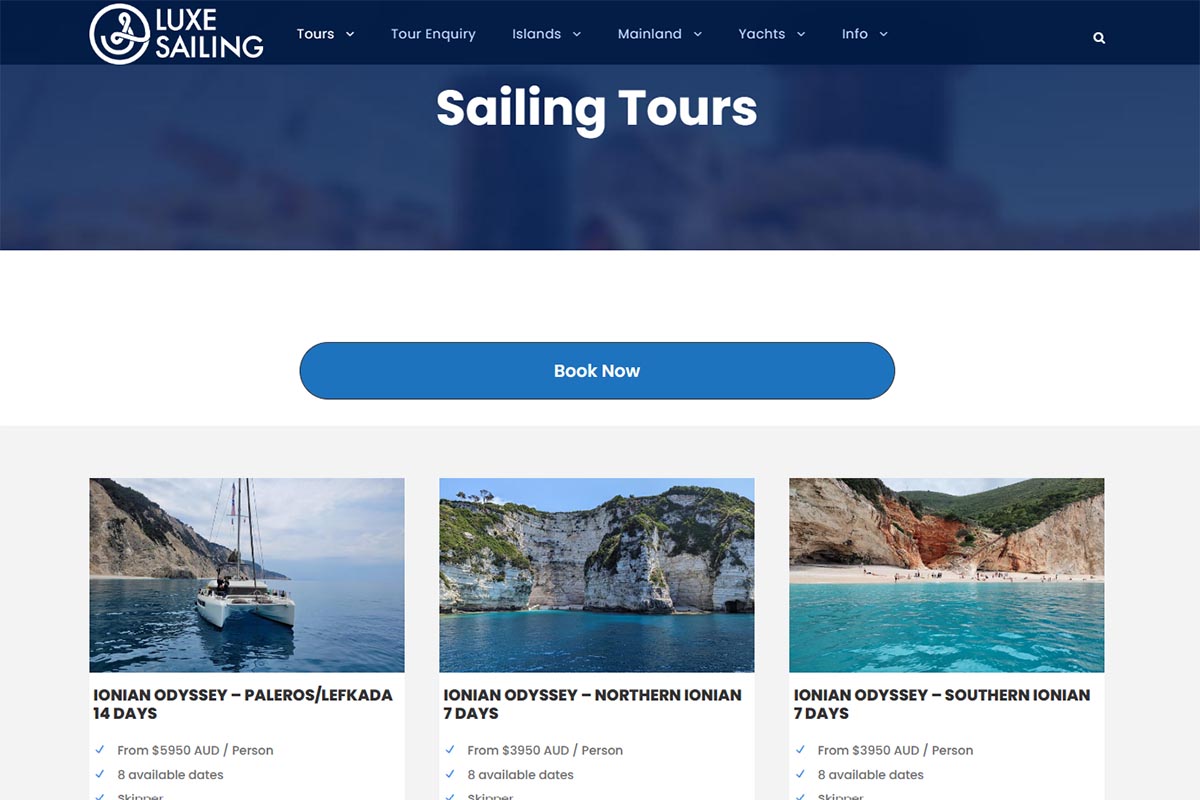
Task: Click the turquoise beach tour image
Action: point(947,575)
